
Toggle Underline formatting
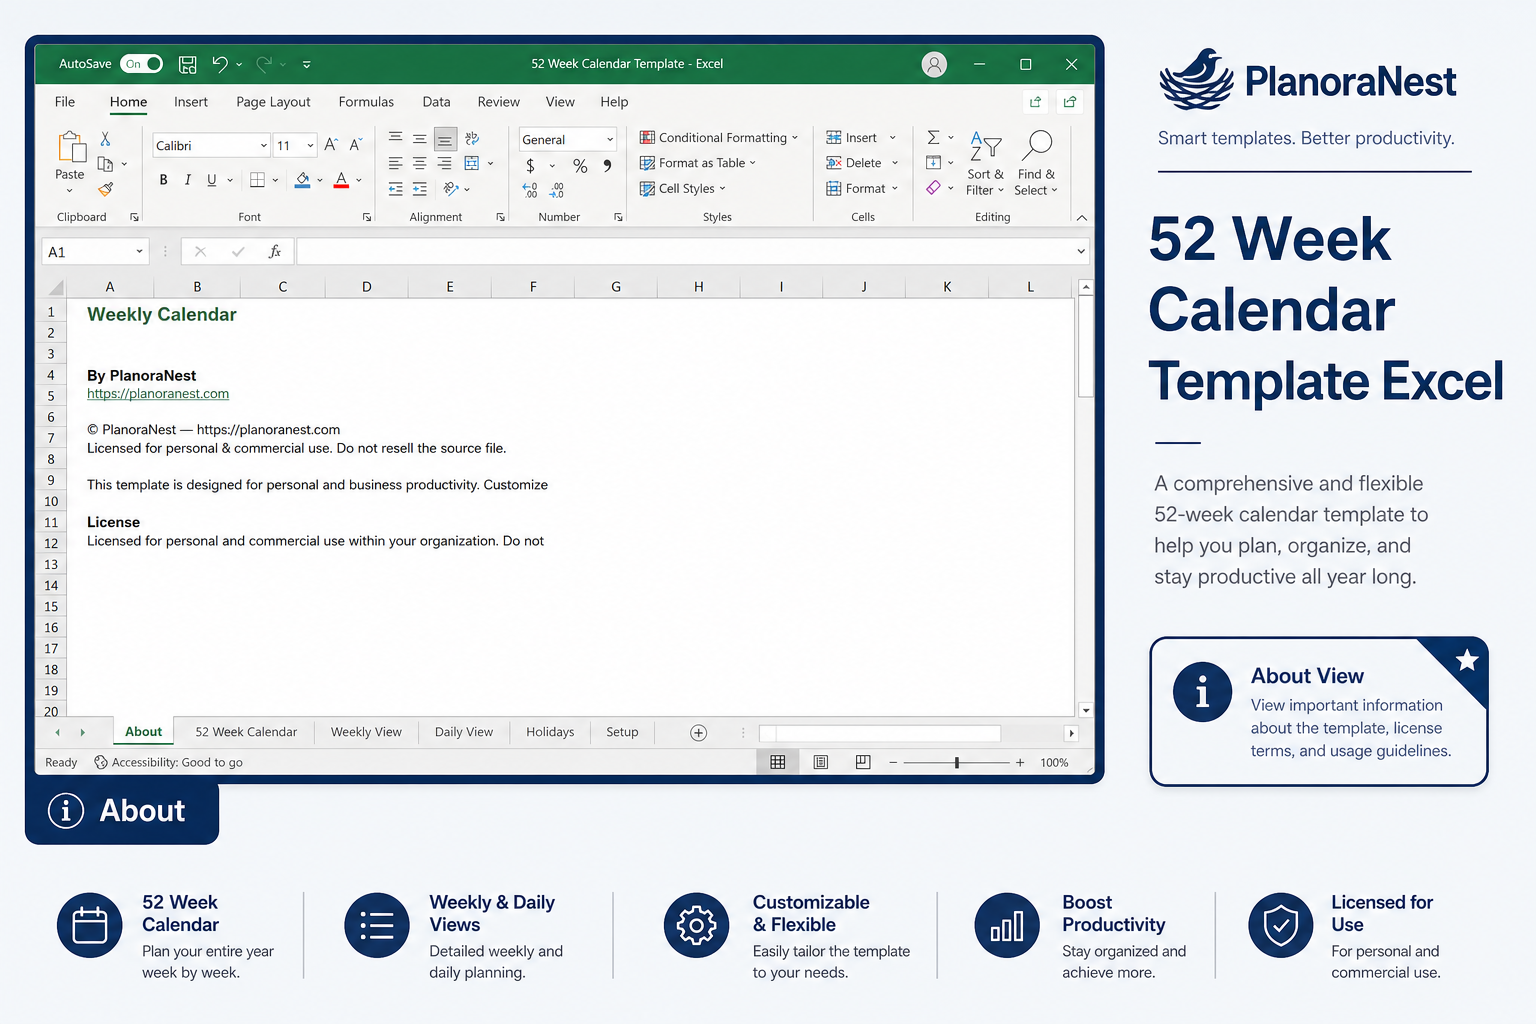pos(211,180)
